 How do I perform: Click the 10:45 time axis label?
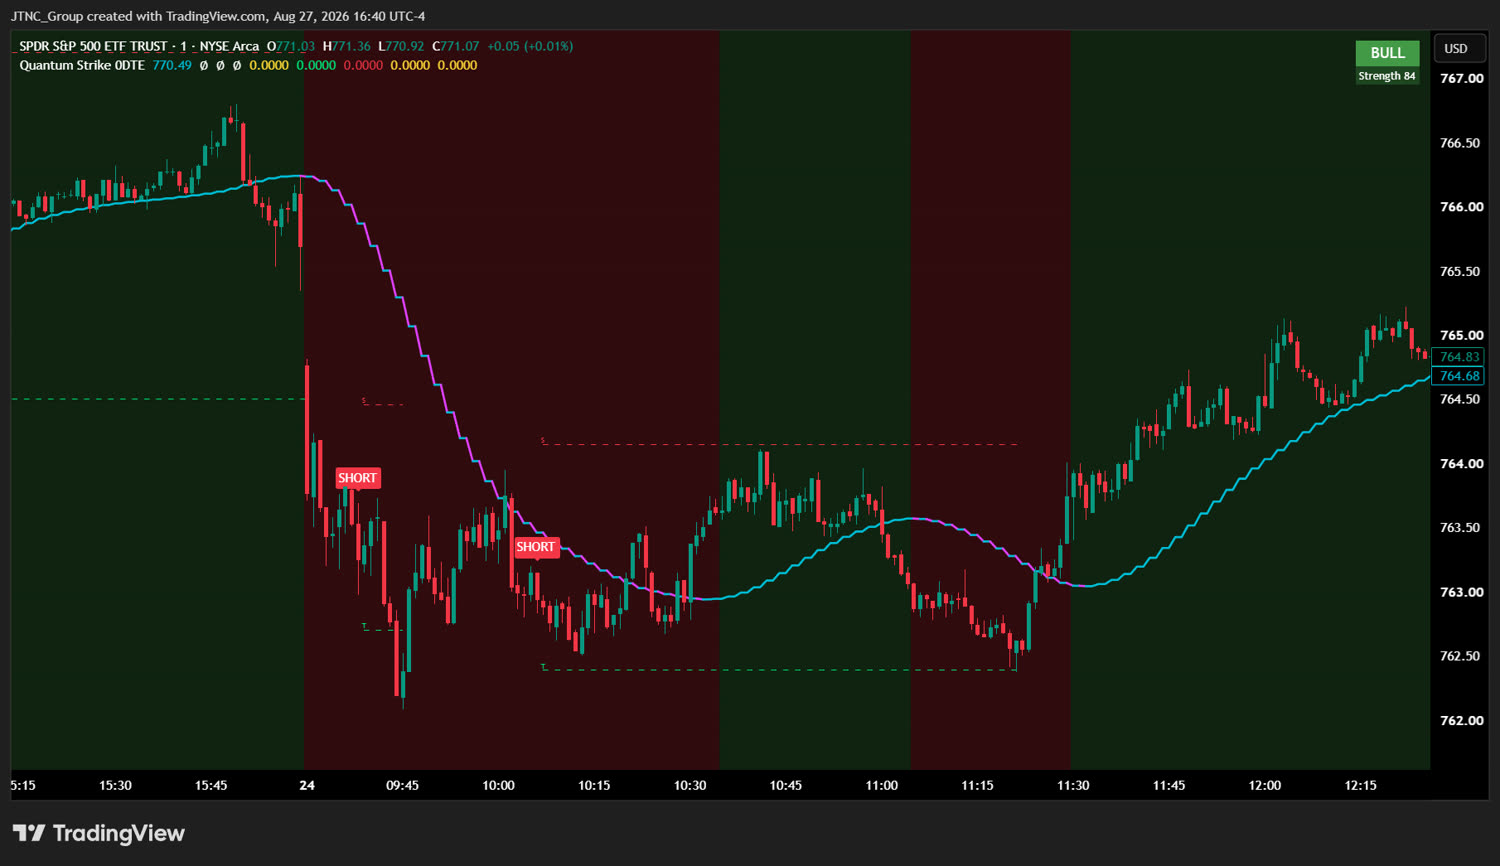point(786,785)
